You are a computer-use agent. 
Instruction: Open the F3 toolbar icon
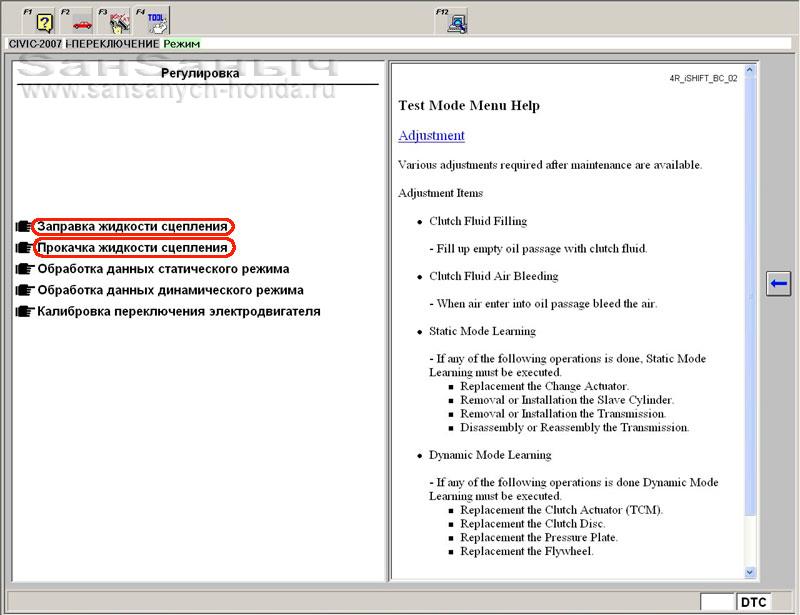click(114, 21)
